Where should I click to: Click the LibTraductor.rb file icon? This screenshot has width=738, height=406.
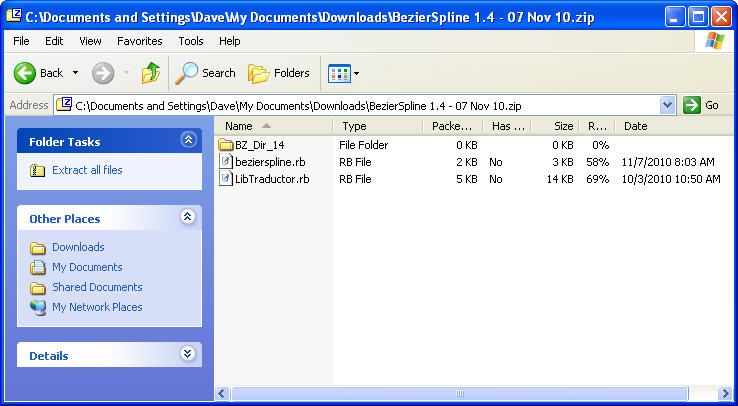coord(226,179)
